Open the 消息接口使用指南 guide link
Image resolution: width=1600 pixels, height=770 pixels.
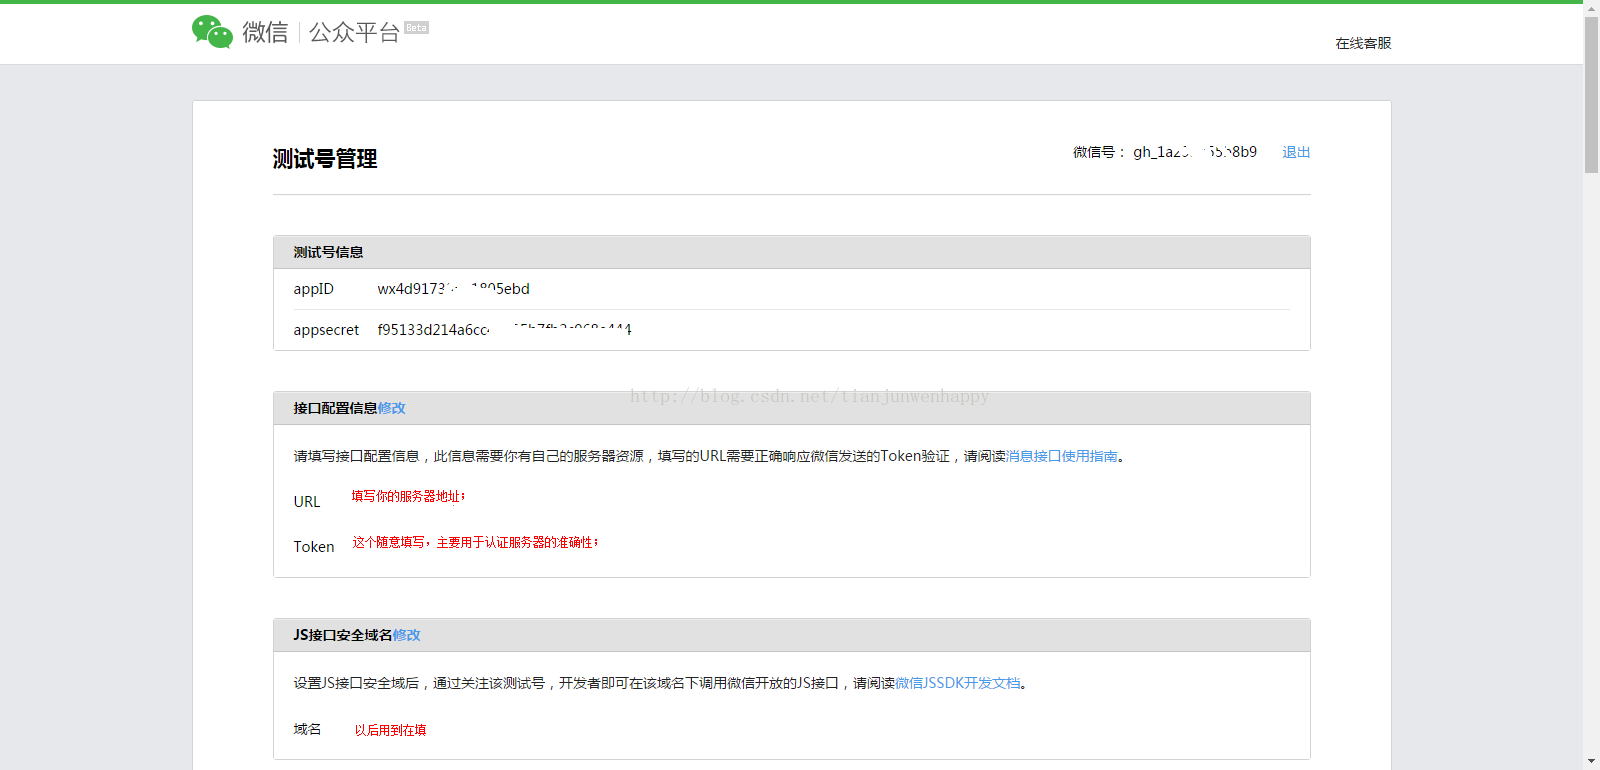pyautogui.click(x=1062, y=456)
